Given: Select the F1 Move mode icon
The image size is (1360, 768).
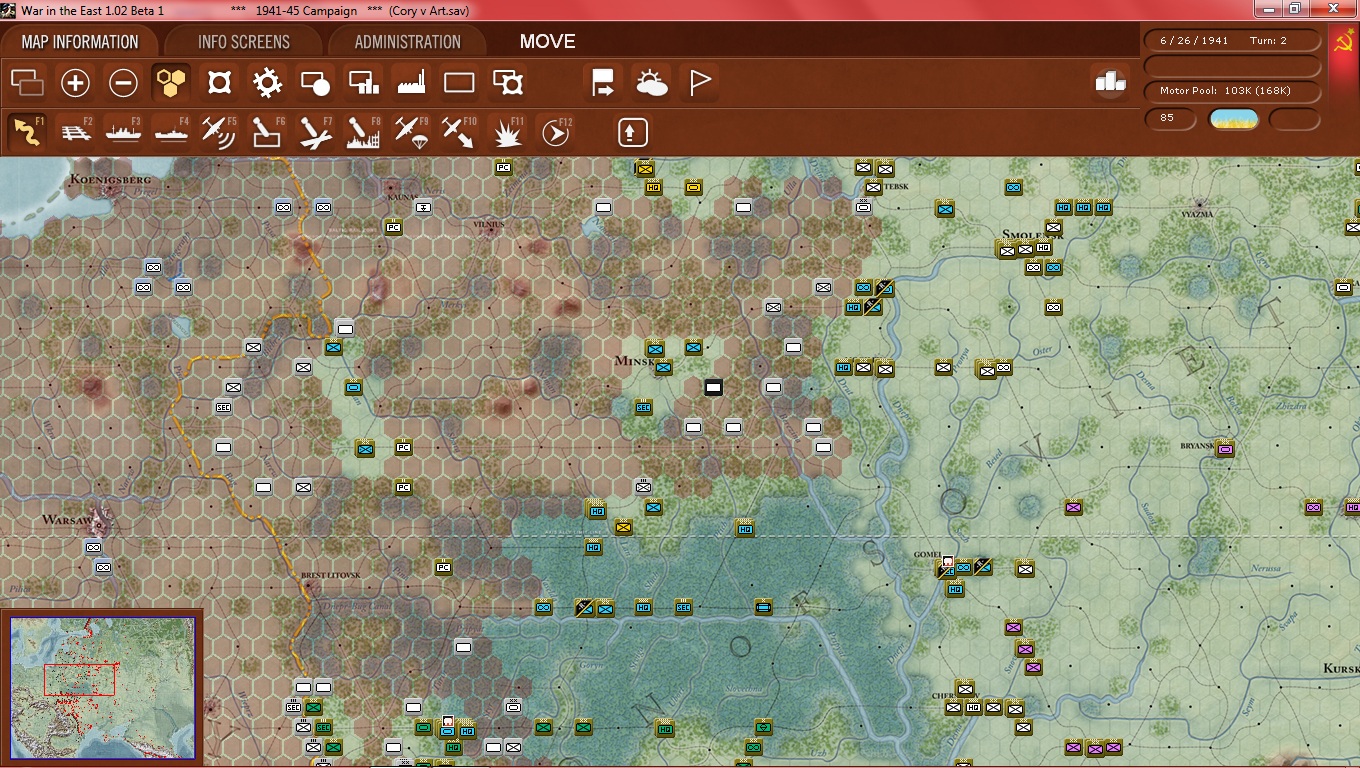Looking at the screenshot, I should point(28,131).
